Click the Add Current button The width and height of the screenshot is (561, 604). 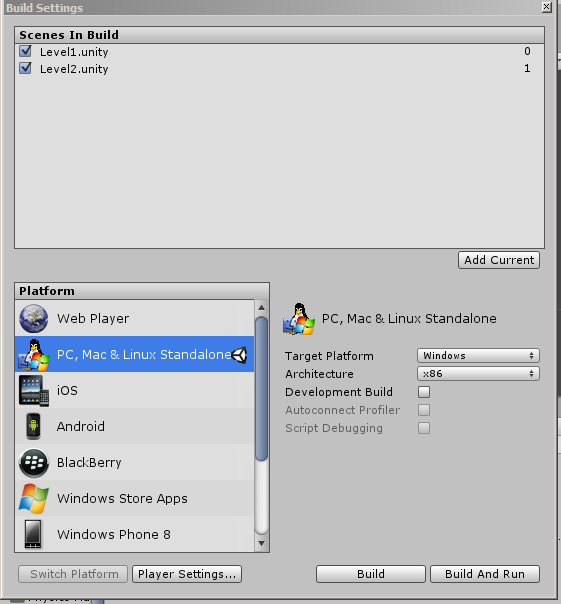point(499,260)
